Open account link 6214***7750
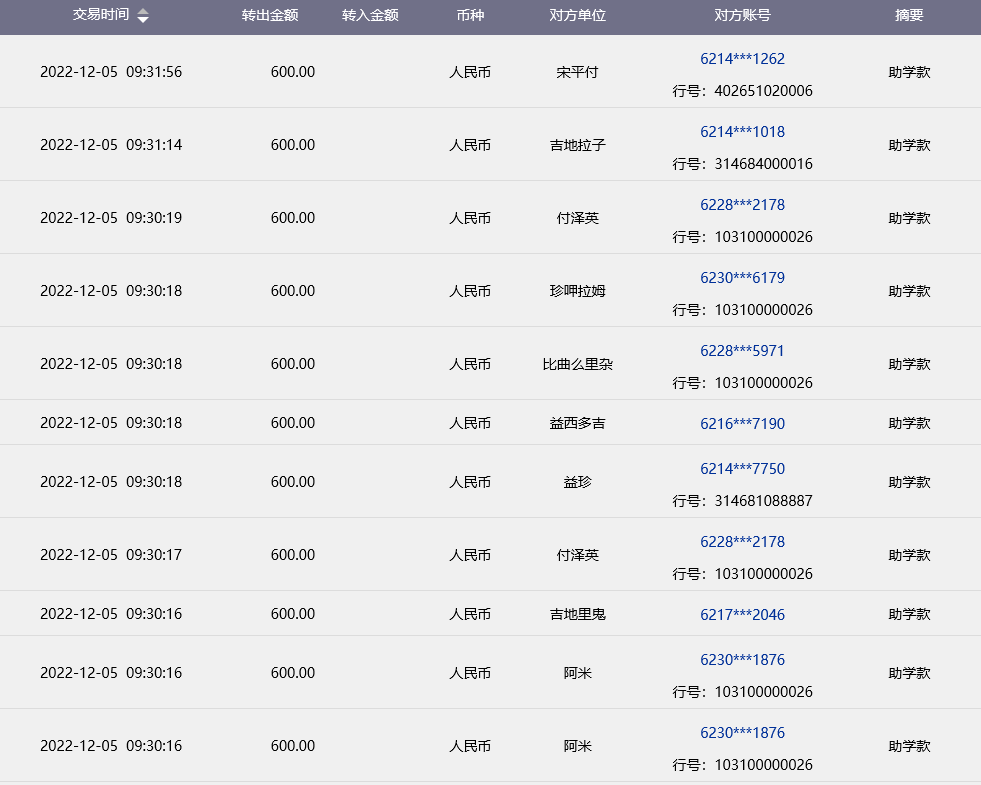Image resolution: width=981 pixels, height=785 pixels. coord(742,469)
